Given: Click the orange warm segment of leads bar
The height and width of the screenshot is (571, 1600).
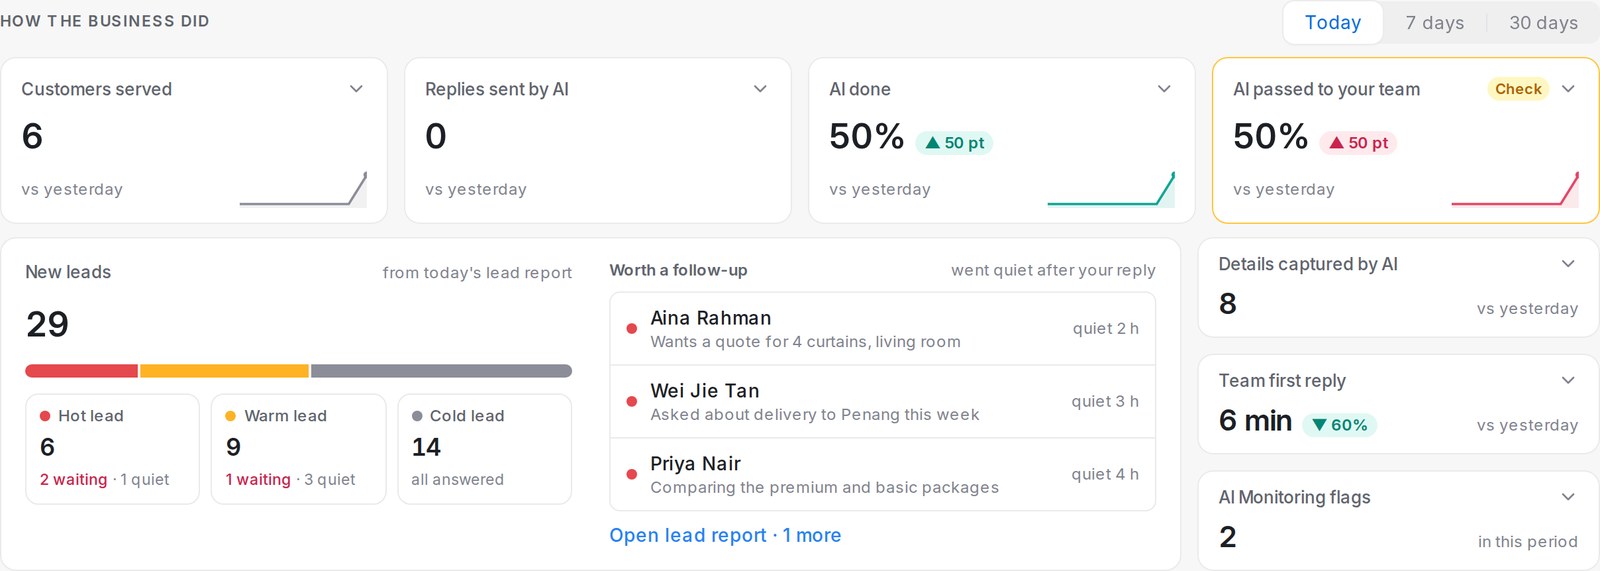Looking at the screenshot, I should tap(224, 371).
